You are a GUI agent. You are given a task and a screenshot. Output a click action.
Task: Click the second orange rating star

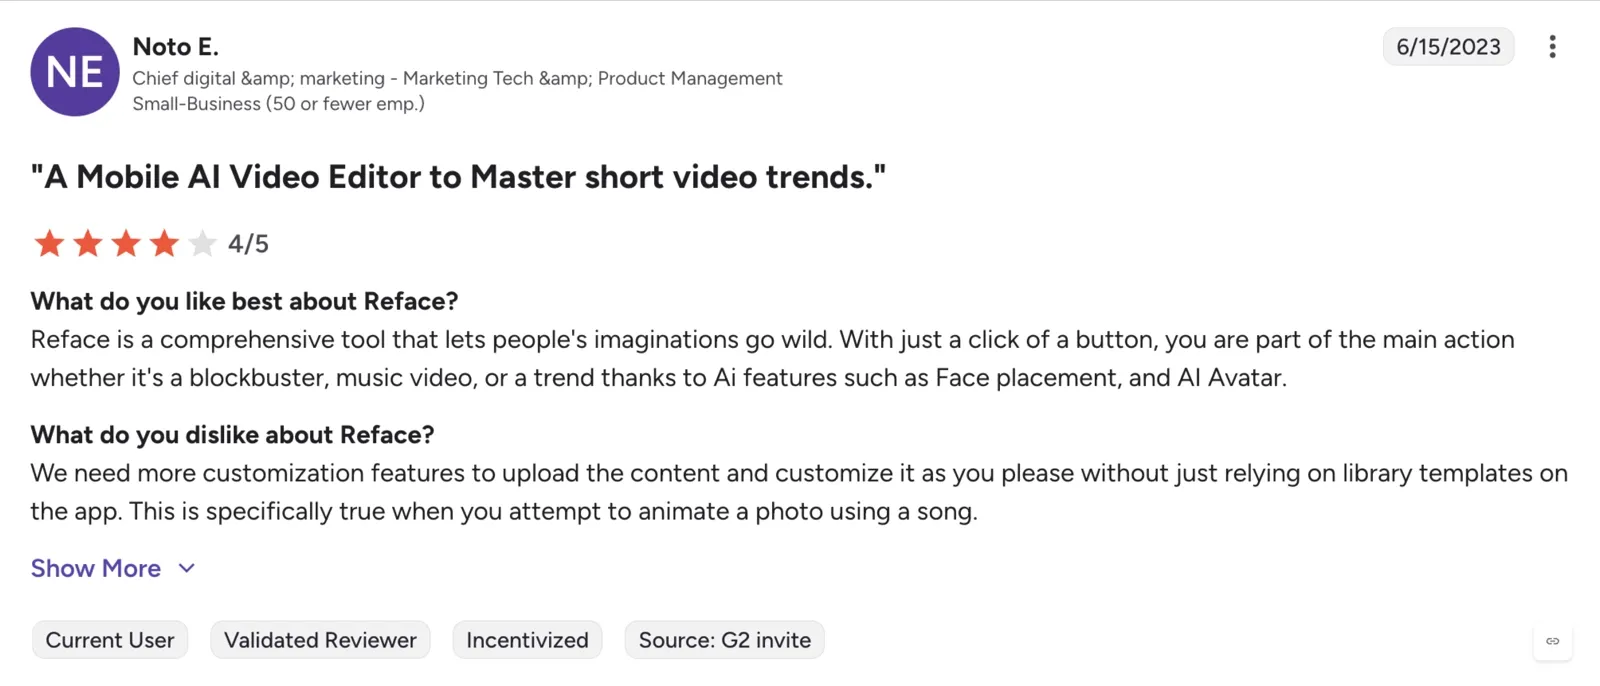pyautogui.click(x=88, y=243)
